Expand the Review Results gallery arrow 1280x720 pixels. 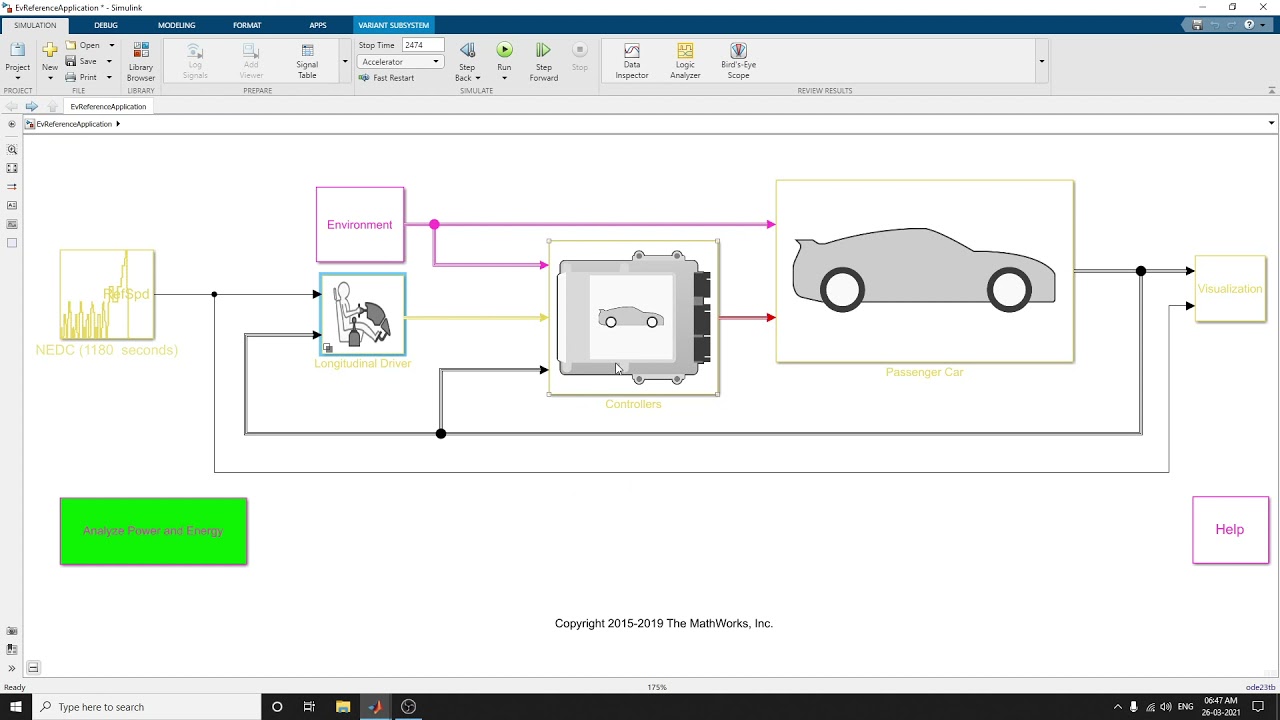click(x=1041, y=62)
